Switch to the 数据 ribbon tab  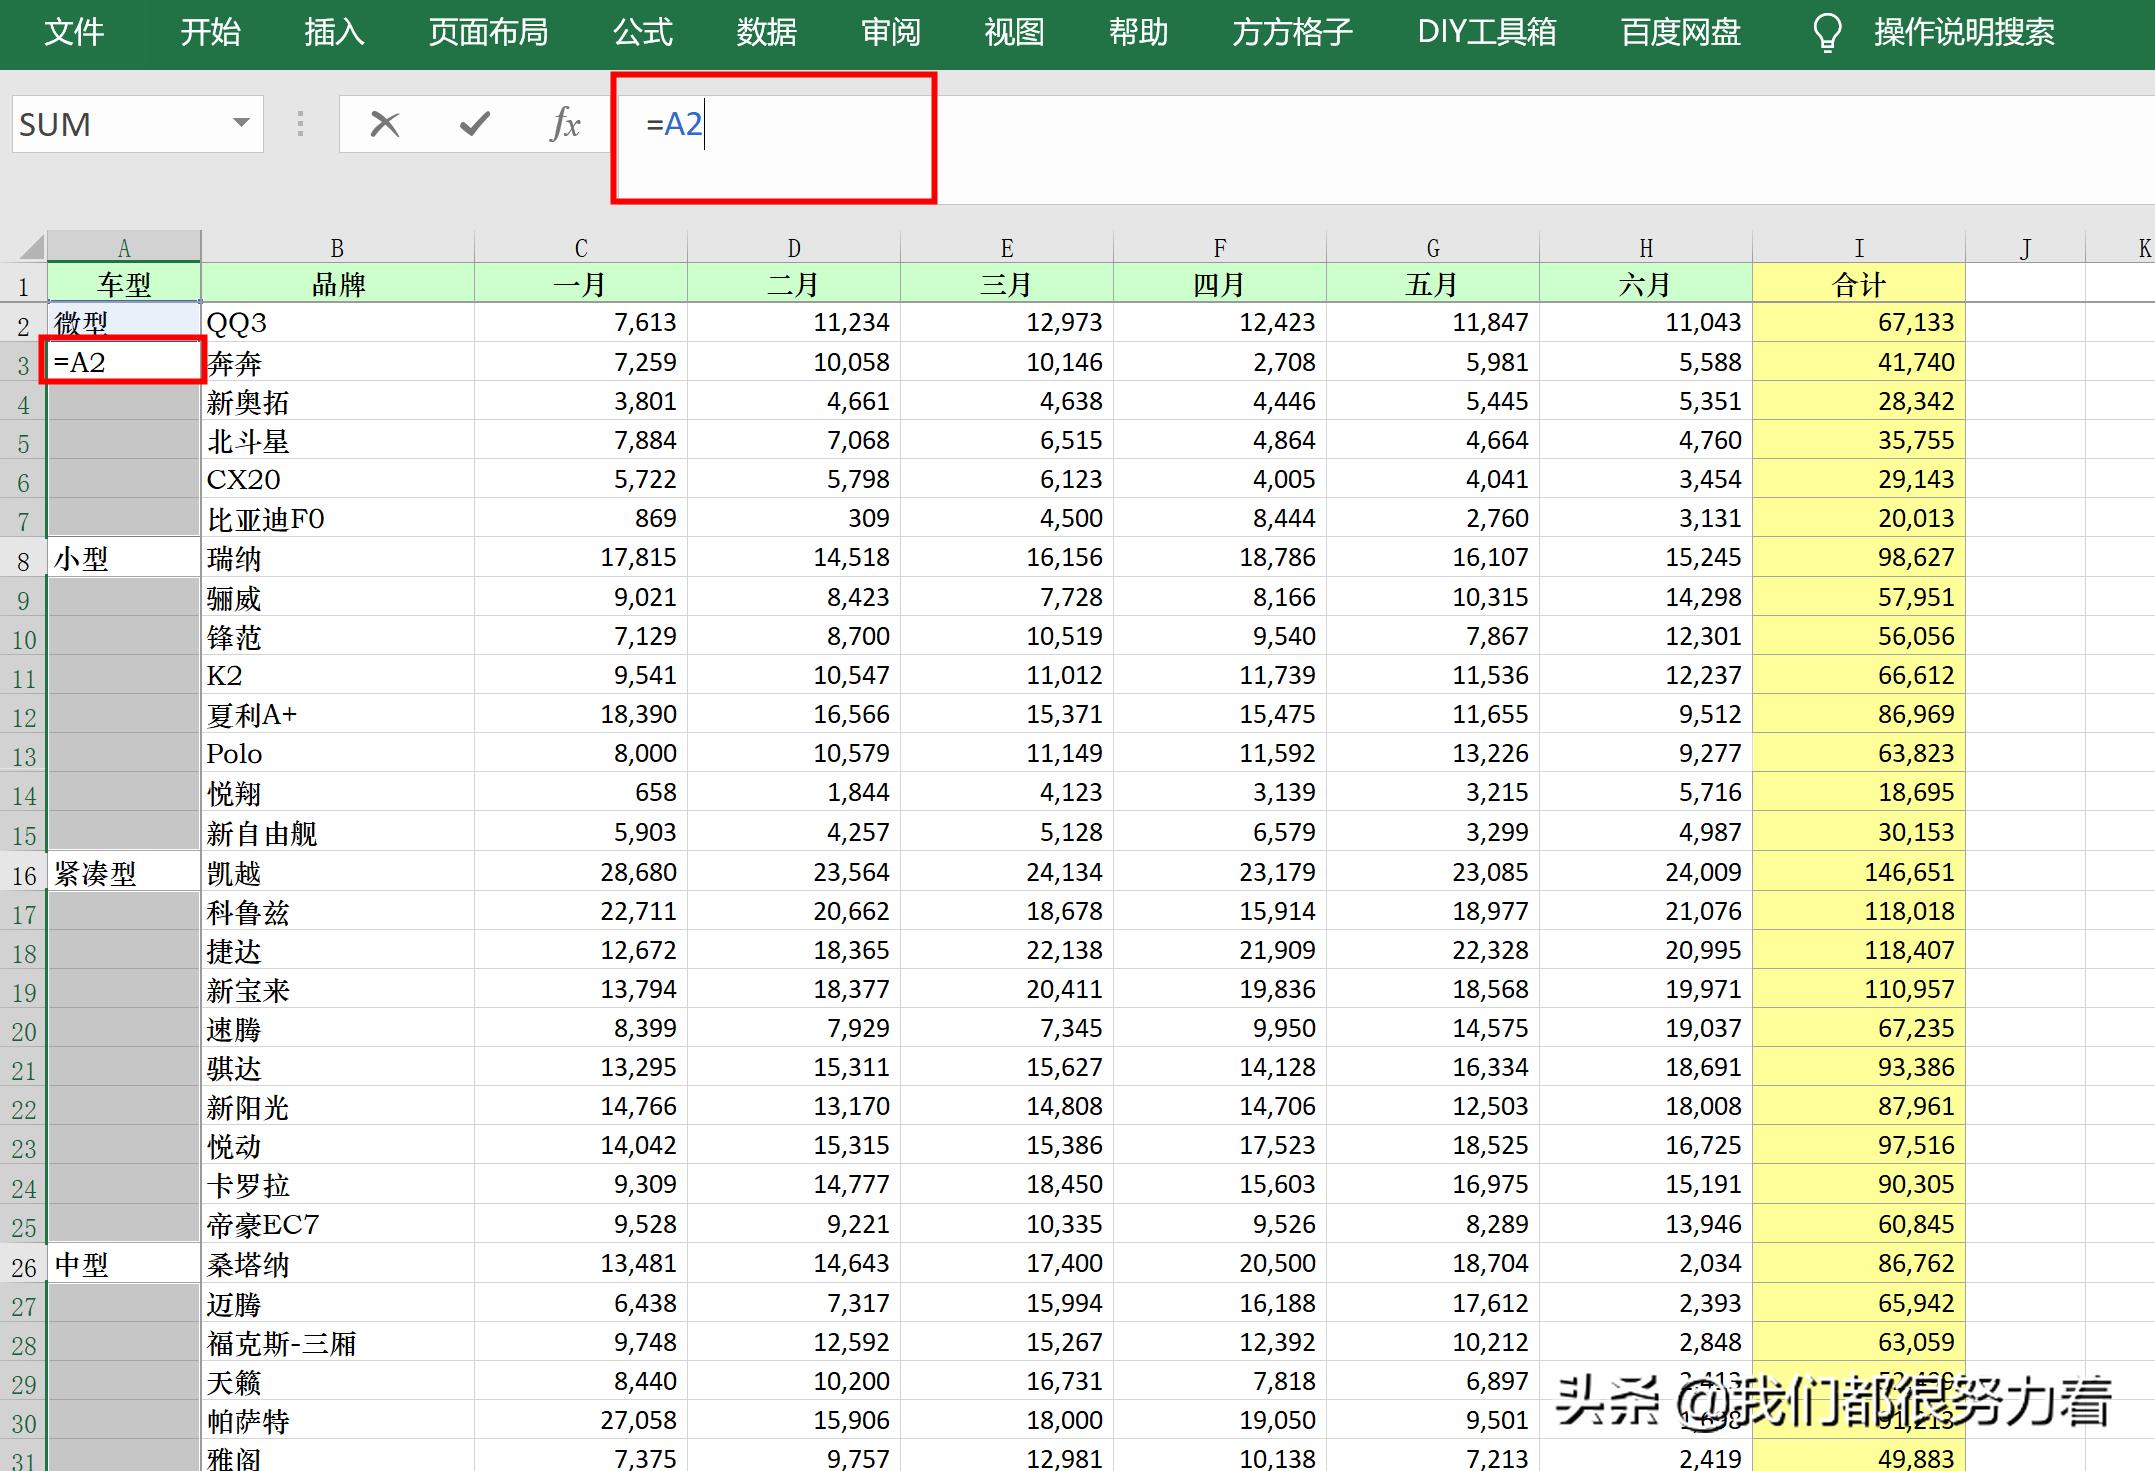pyautogui.click(x=766, y=33)
